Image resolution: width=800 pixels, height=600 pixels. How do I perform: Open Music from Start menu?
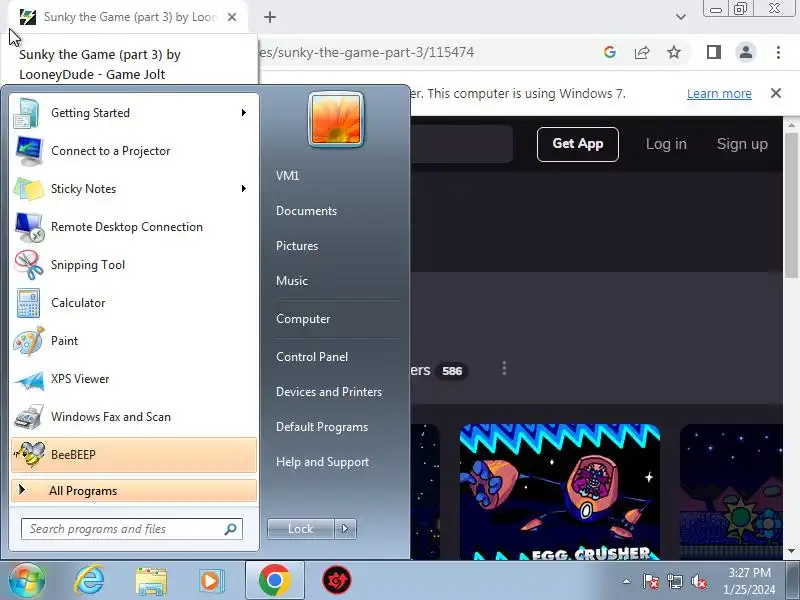(x=292, y=281)
